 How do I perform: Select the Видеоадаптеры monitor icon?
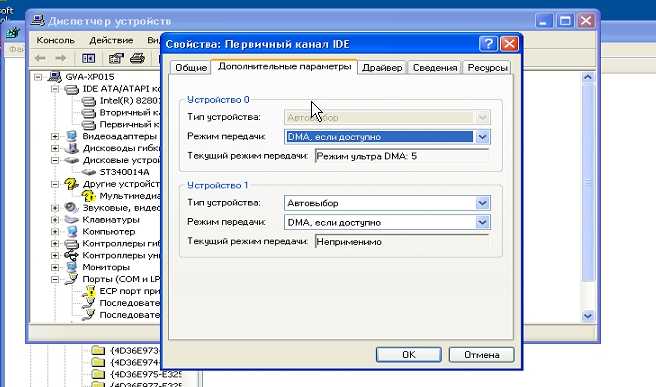click(x=72, y=136)
